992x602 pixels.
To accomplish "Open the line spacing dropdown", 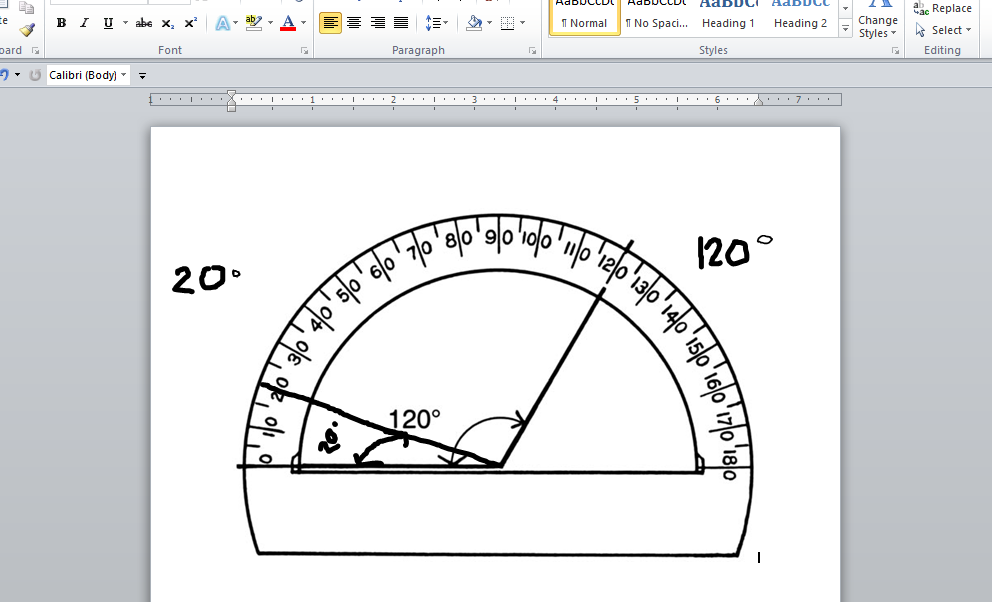I will (x=437, y=23).
